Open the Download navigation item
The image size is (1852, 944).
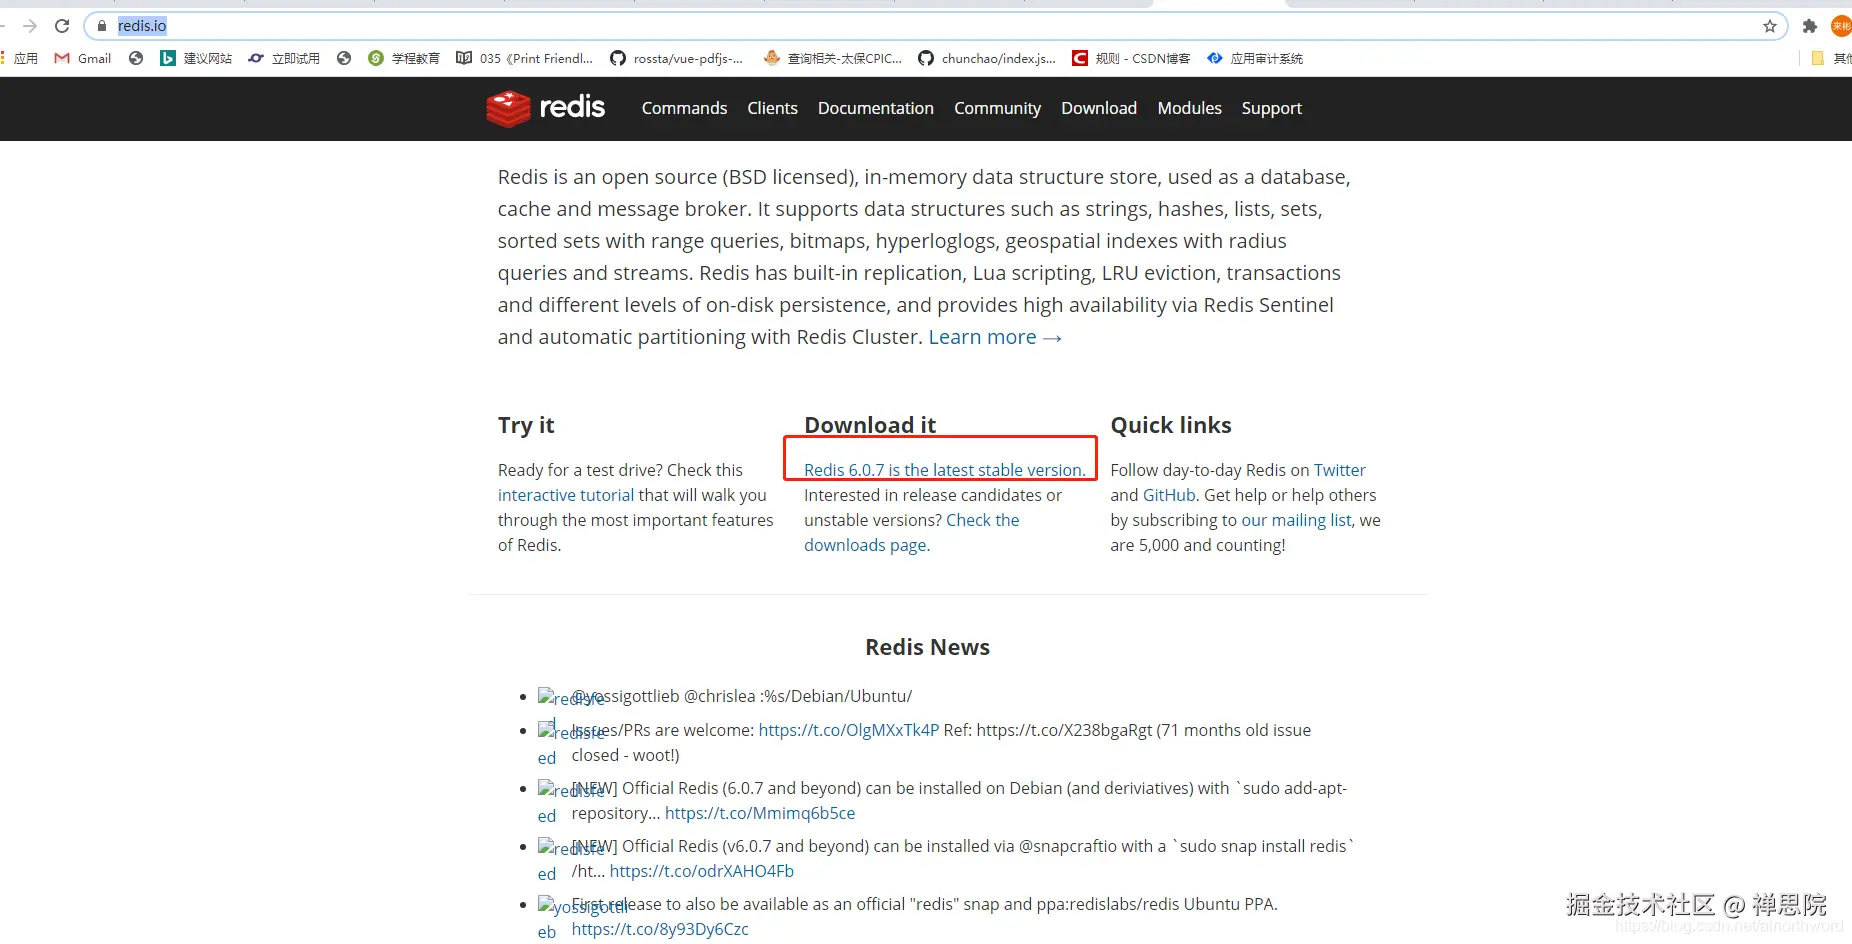click(1099, 108)
